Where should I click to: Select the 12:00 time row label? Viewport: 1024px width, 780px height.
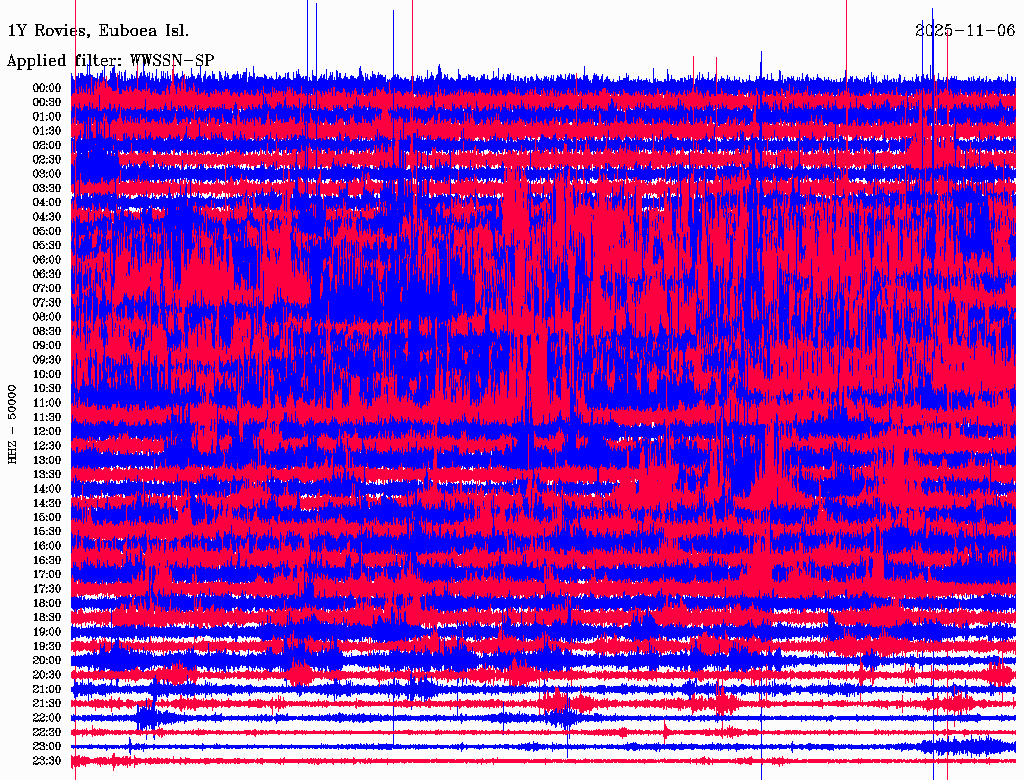pos(47,432)
